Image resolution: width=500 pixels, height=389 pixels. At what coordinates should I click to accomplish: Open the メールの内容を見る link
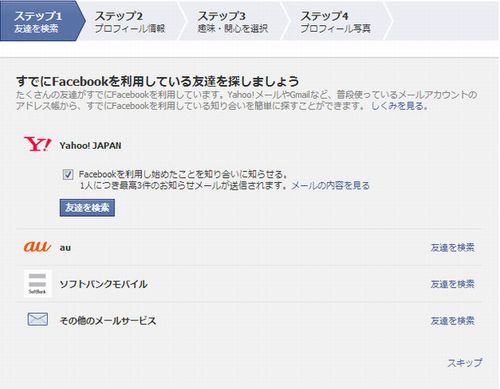point(331,185)
